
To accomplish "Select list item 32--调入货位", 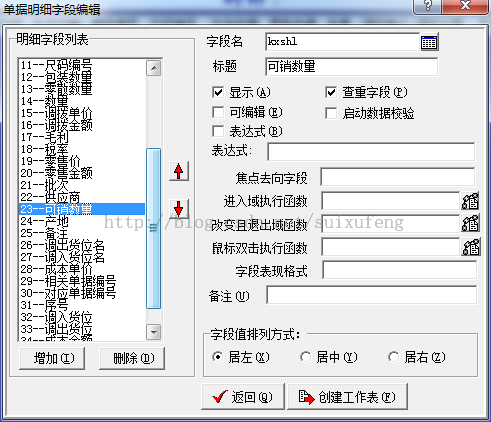I will [x=82, y=317].
